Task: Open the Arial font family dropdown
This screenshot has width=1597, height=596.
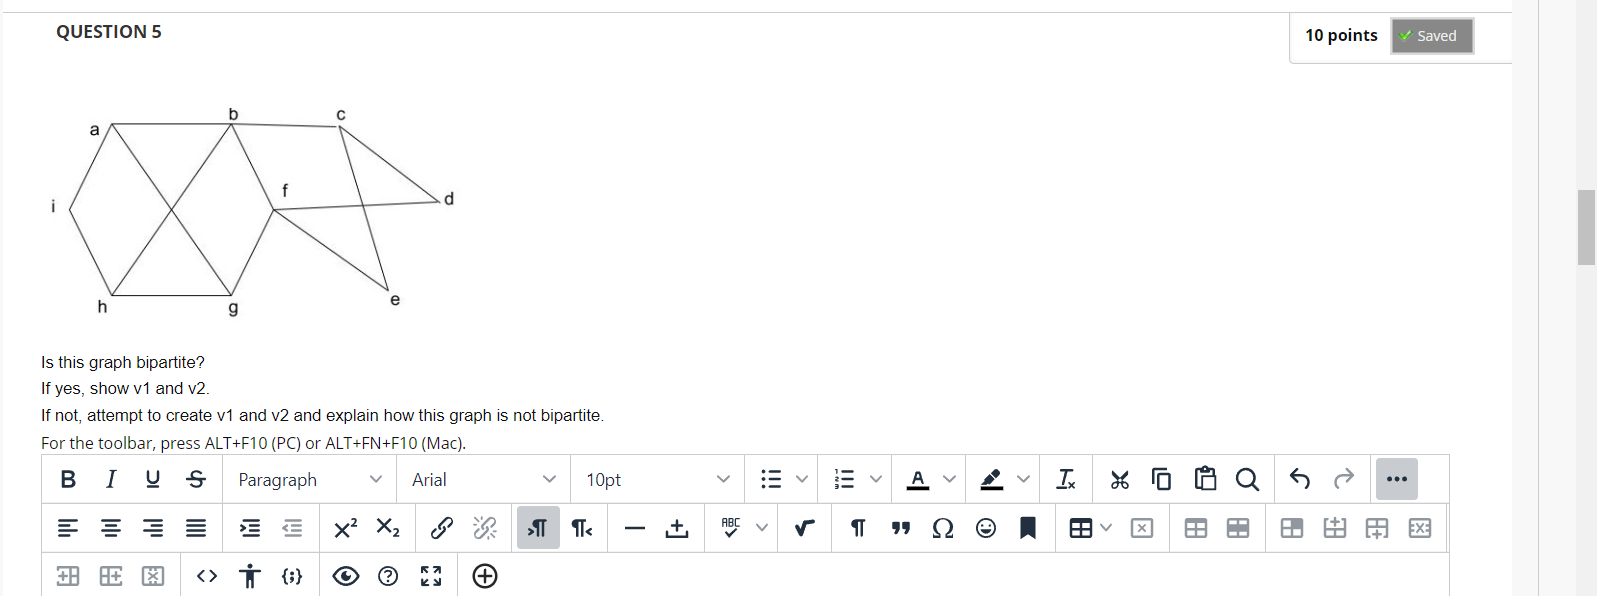Action: coord(484,480)
